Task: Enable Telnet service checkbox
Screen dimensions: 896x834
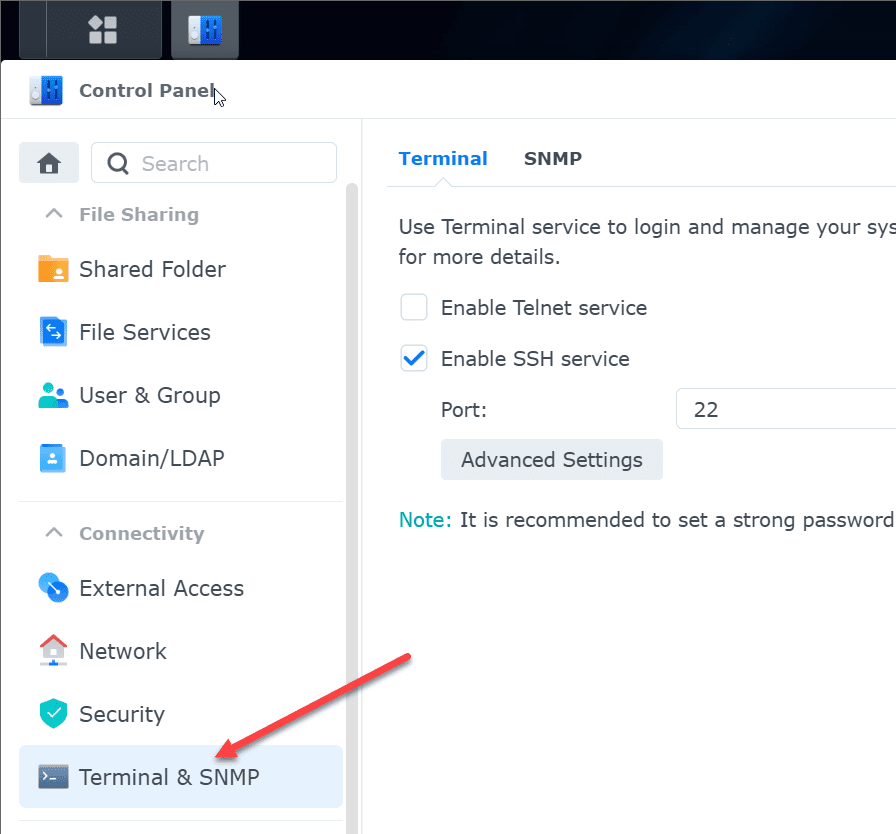Action: point(414,307)
